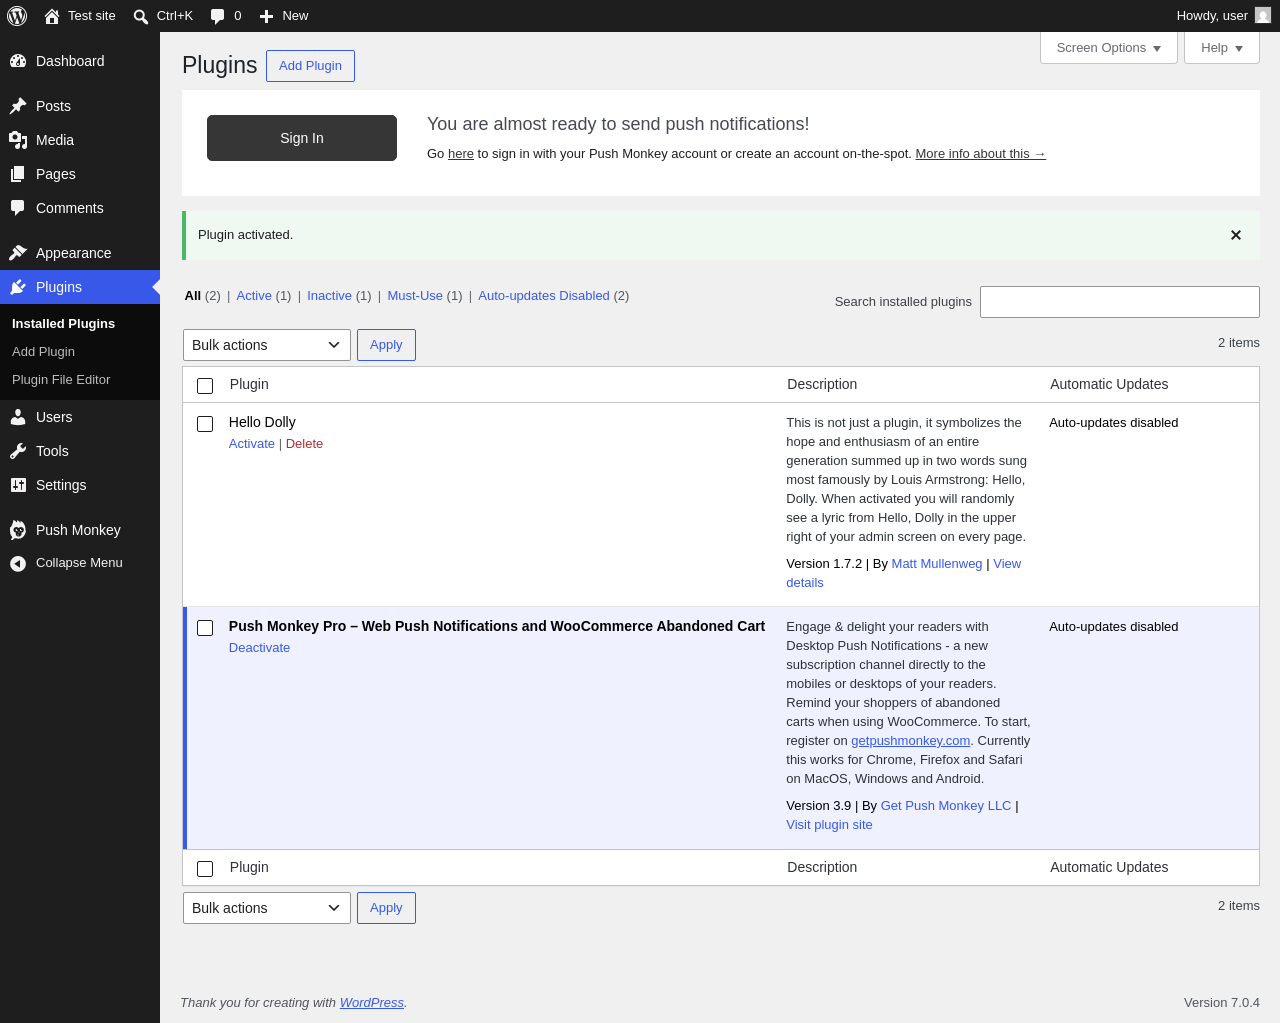Click the plus icon beside New
Viewport: 1280px width, 1023px height.
click(266, 16)
